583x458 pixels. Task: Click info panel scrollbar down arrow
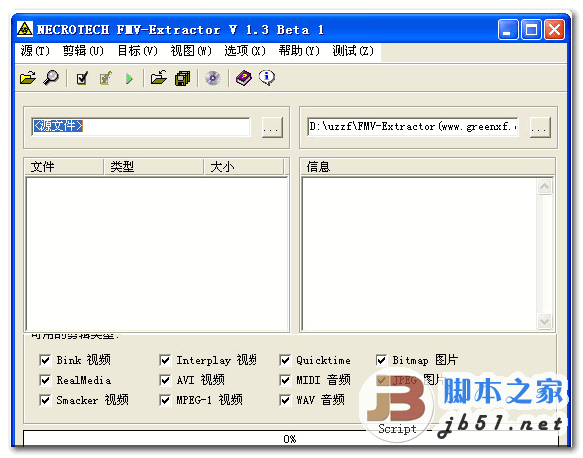[x=545, y=321]
